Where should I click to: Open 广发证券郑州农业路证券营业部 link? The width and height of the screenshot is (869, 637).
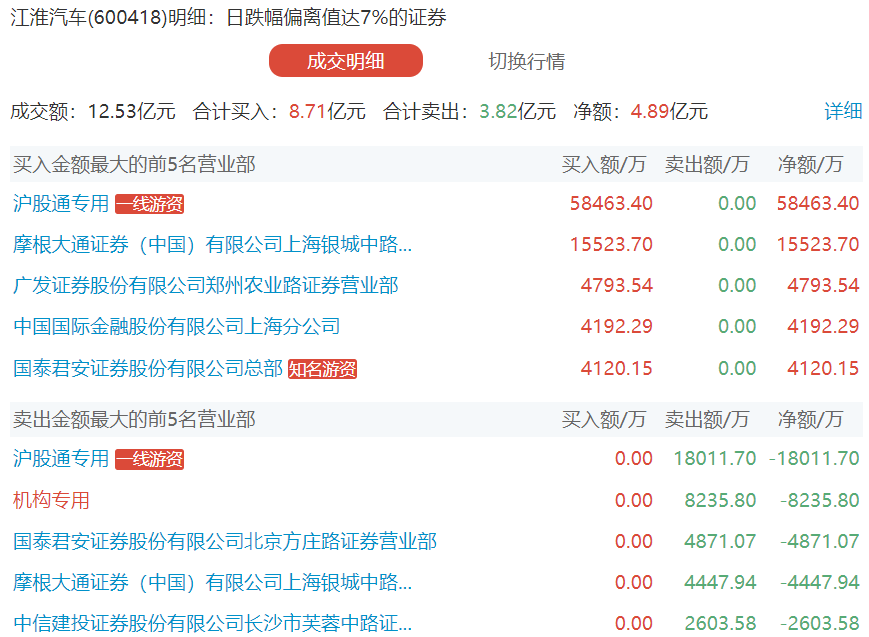point(206,286)
